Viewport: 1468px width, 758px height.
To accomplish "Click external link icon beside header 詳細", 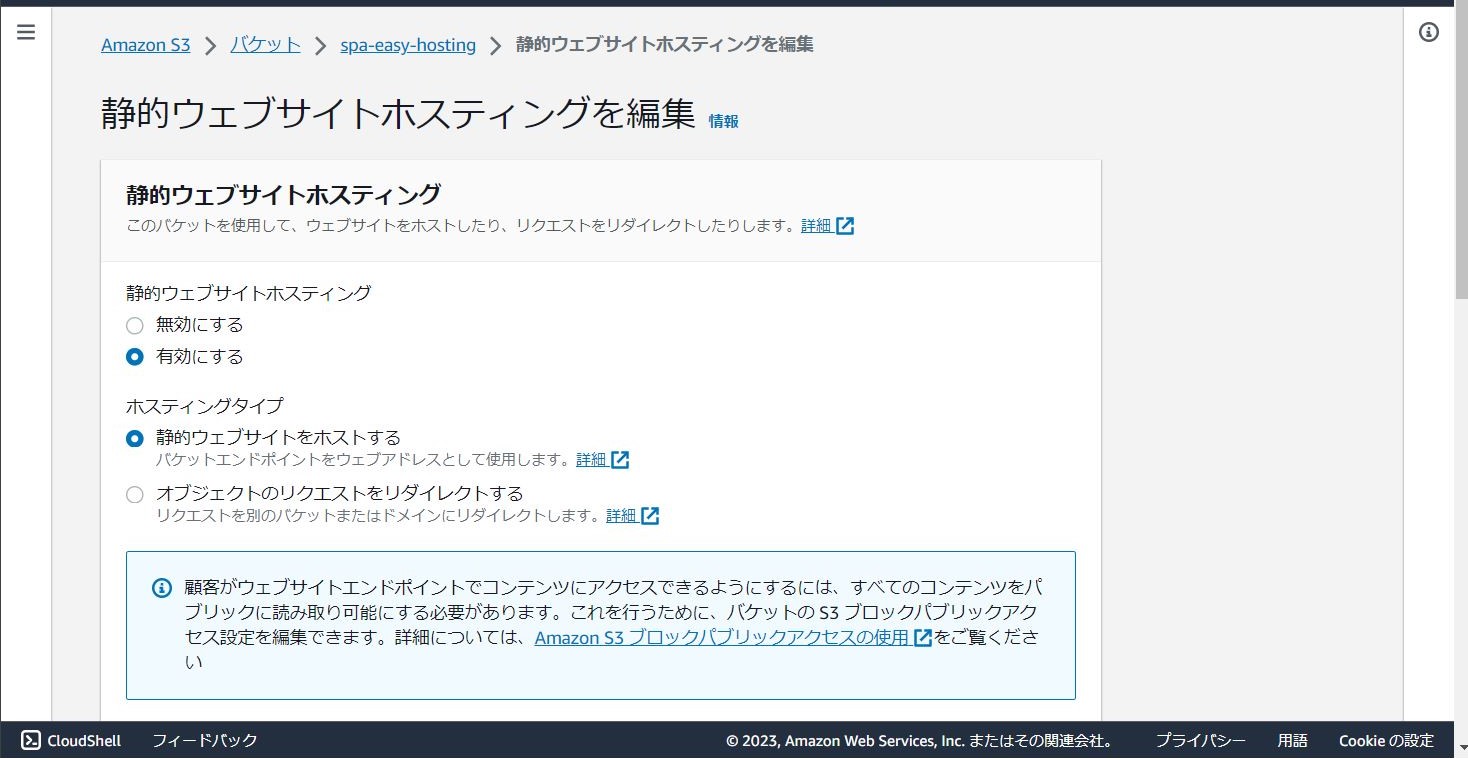I will coord(845,226).
